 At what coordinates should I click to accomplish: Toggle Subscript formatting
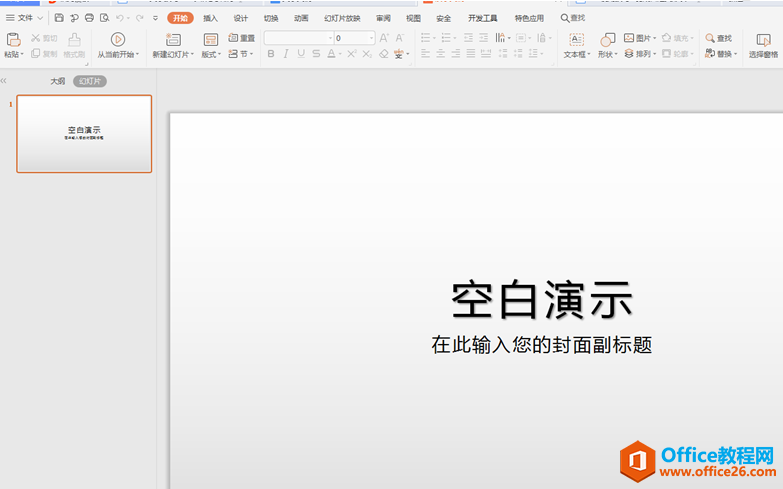click(x=367, y=53)
